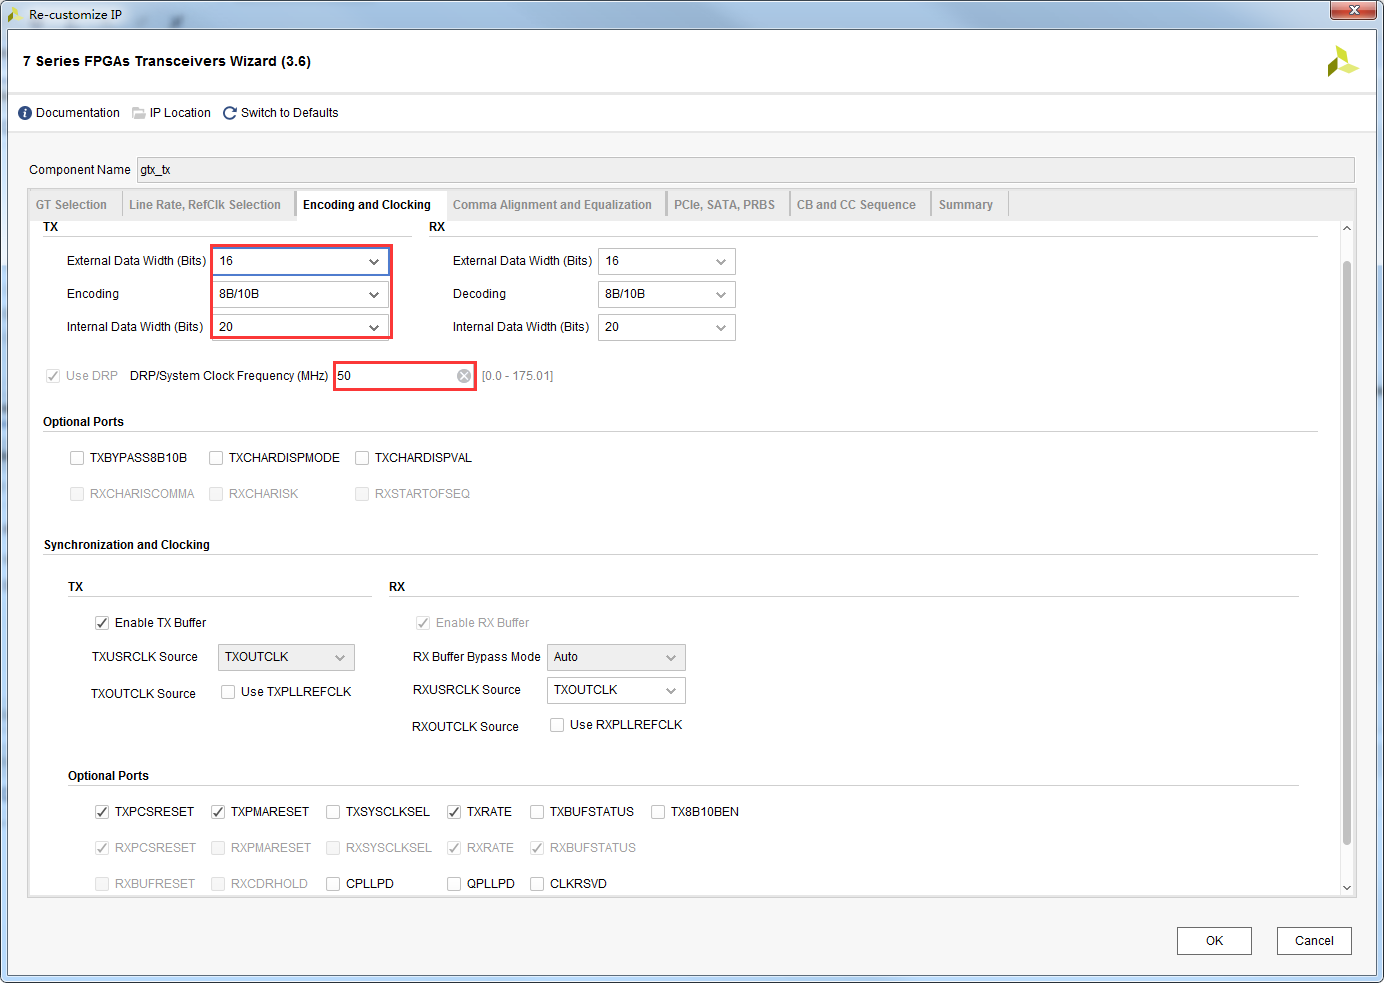Click scrollbar up arrow
The image size is (1384, 983).
click(1347, 228)
